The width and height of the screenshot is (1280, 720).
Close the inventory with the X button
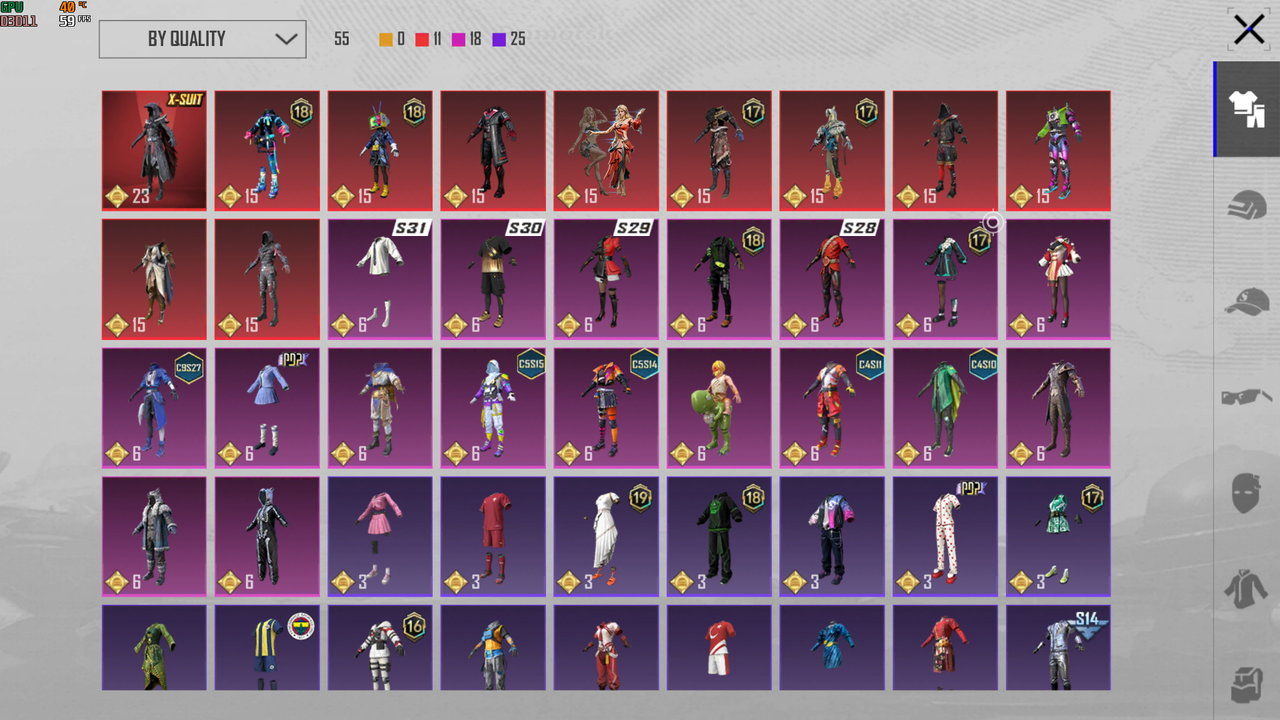coord(1248,30)
